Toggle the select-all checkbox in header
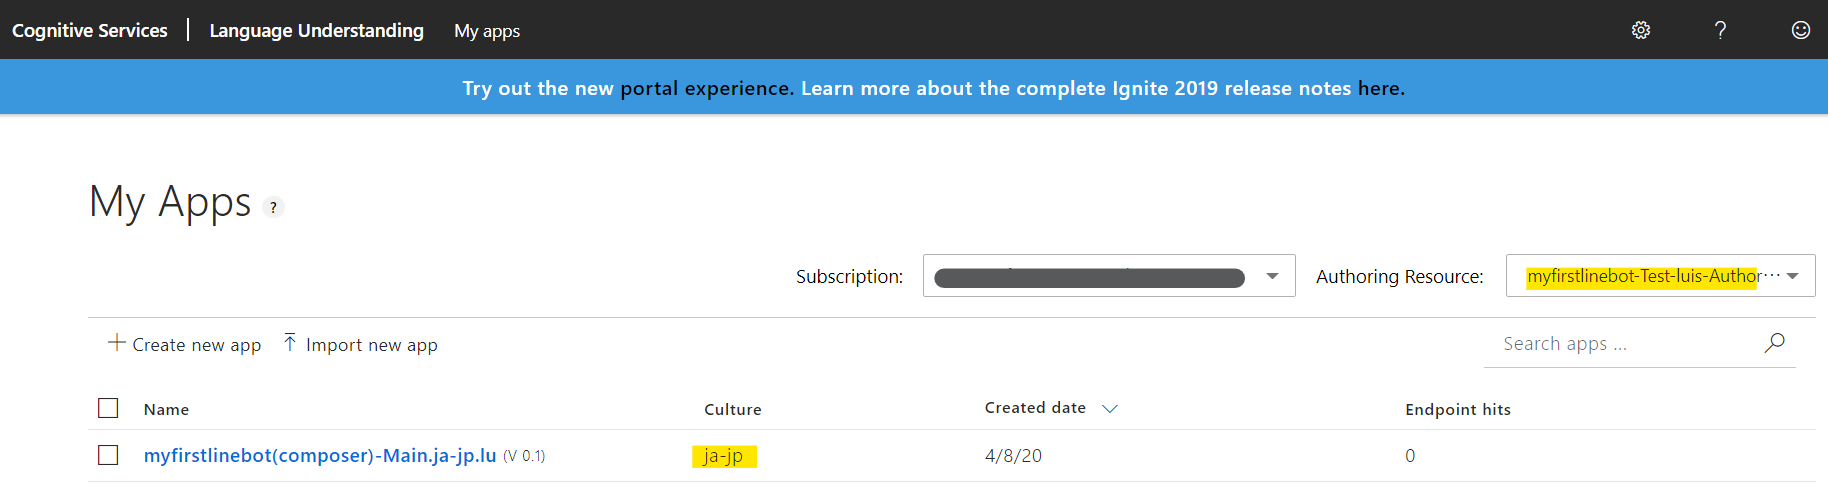This screenshot has height=490, width=1828. 108,408
